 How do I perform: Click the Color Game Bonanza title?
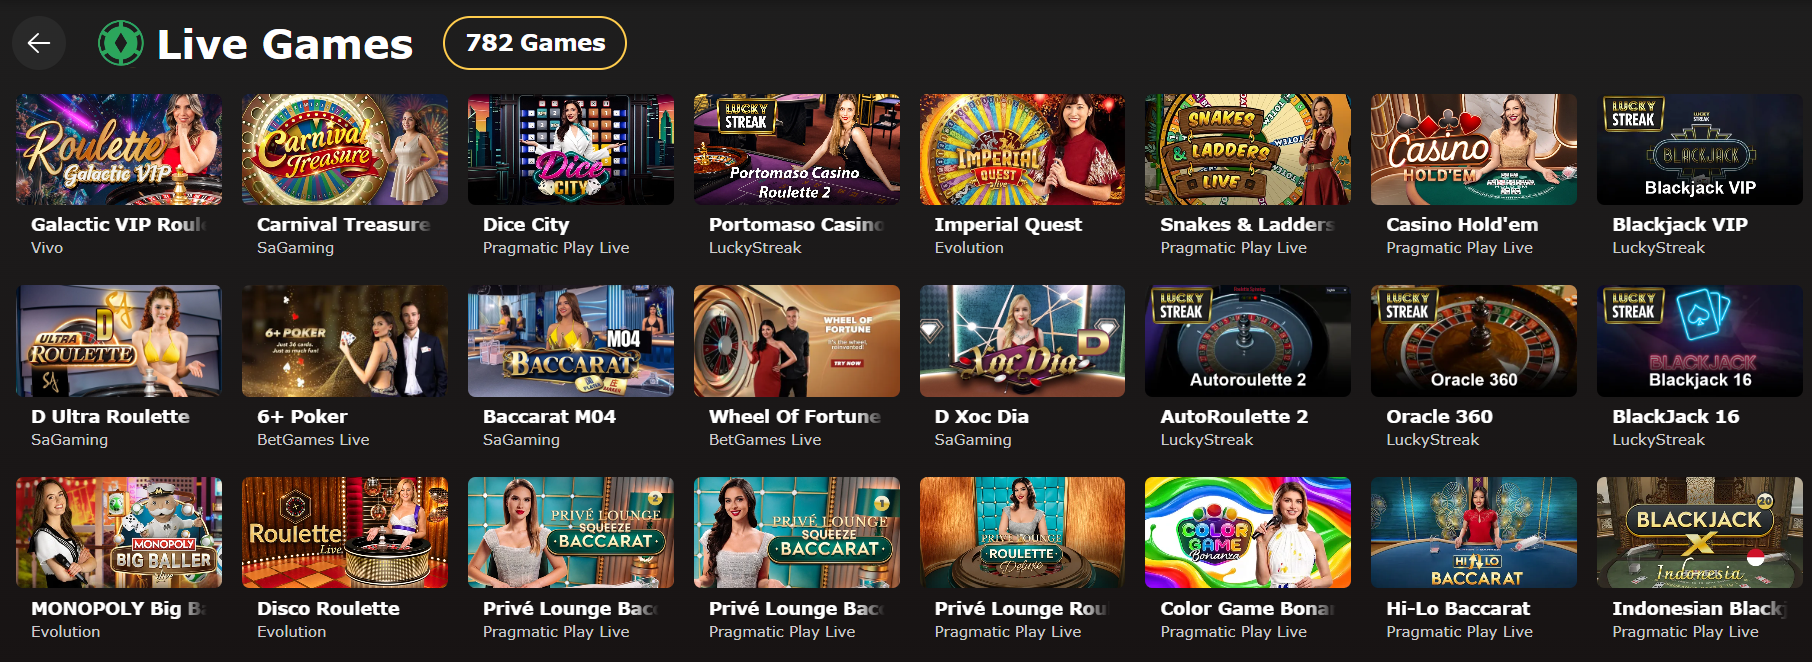coord(1248,609)
